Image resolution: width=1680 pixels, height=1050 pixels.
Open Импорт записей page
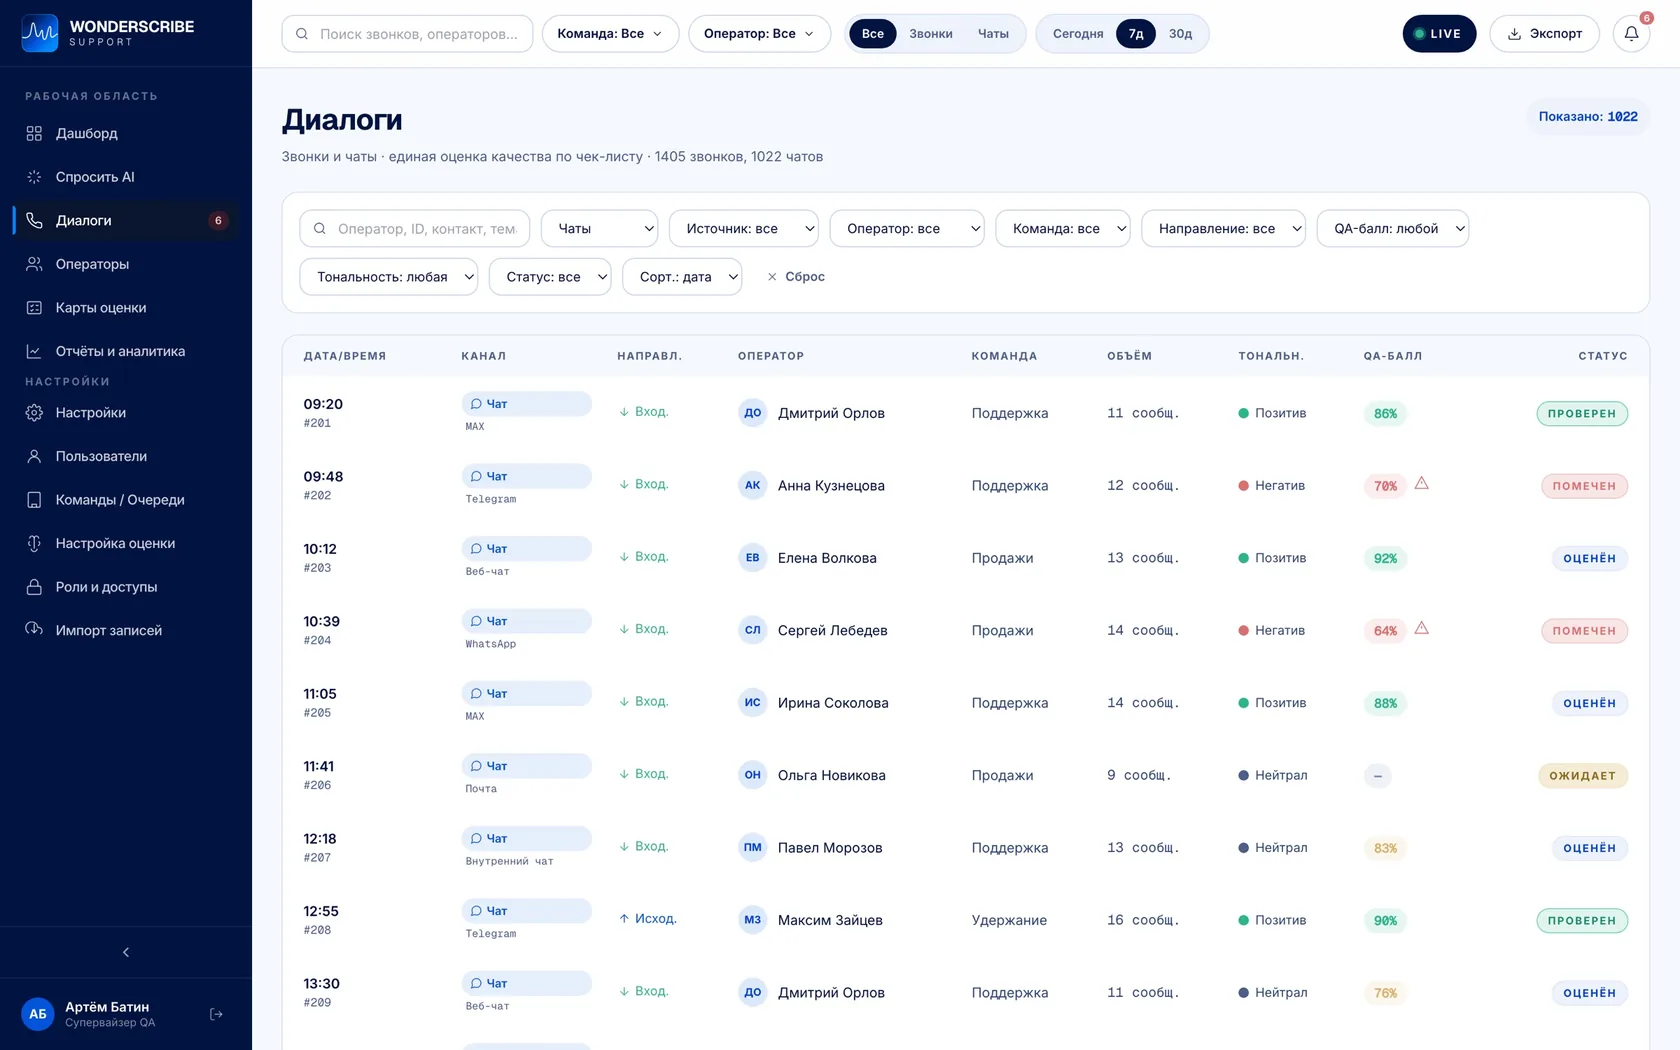tap(126, 630)
